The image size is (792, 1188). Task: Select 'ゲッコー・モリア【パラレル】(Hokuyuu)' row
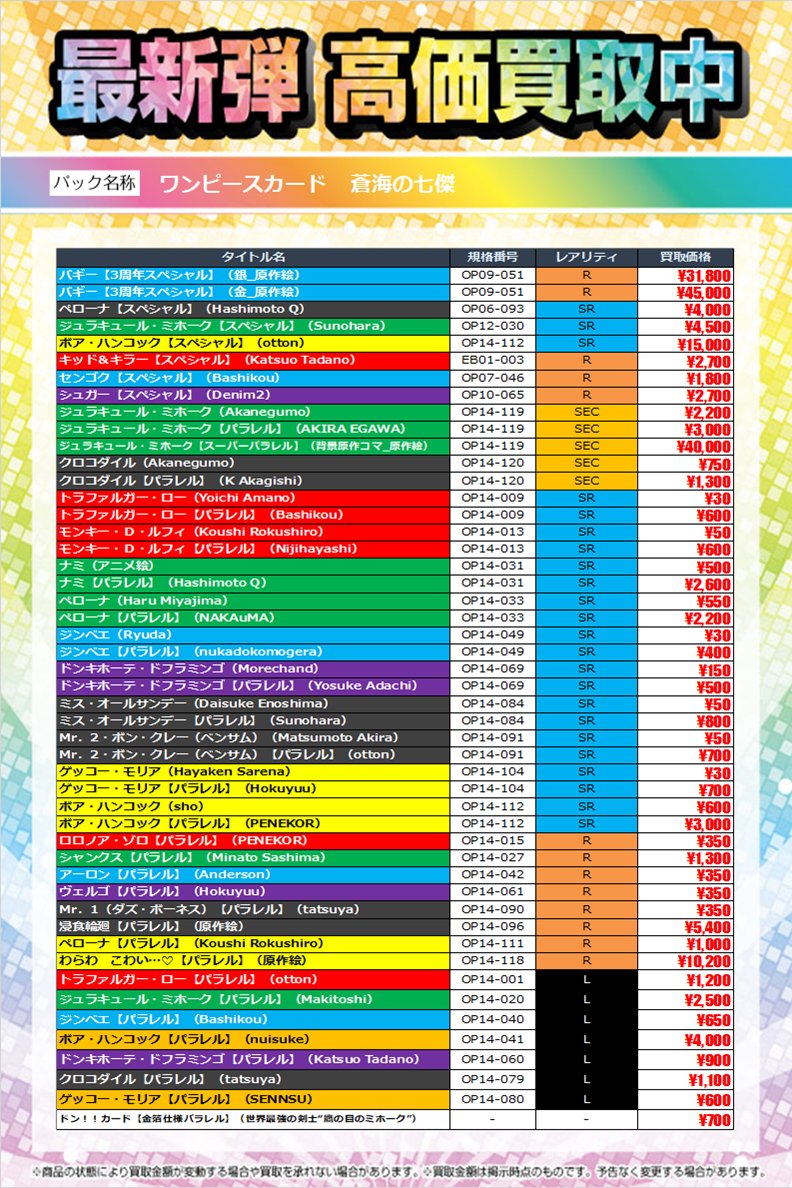395,789
